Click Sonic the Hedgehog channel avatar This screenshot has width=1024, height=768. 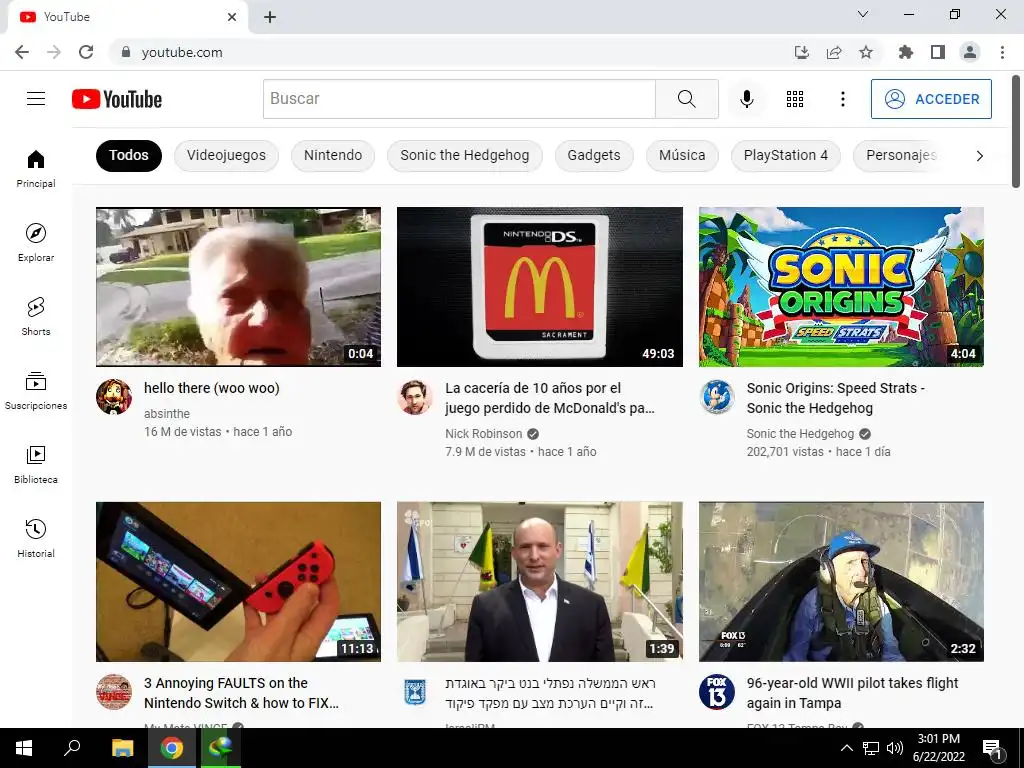click(717, 396)
